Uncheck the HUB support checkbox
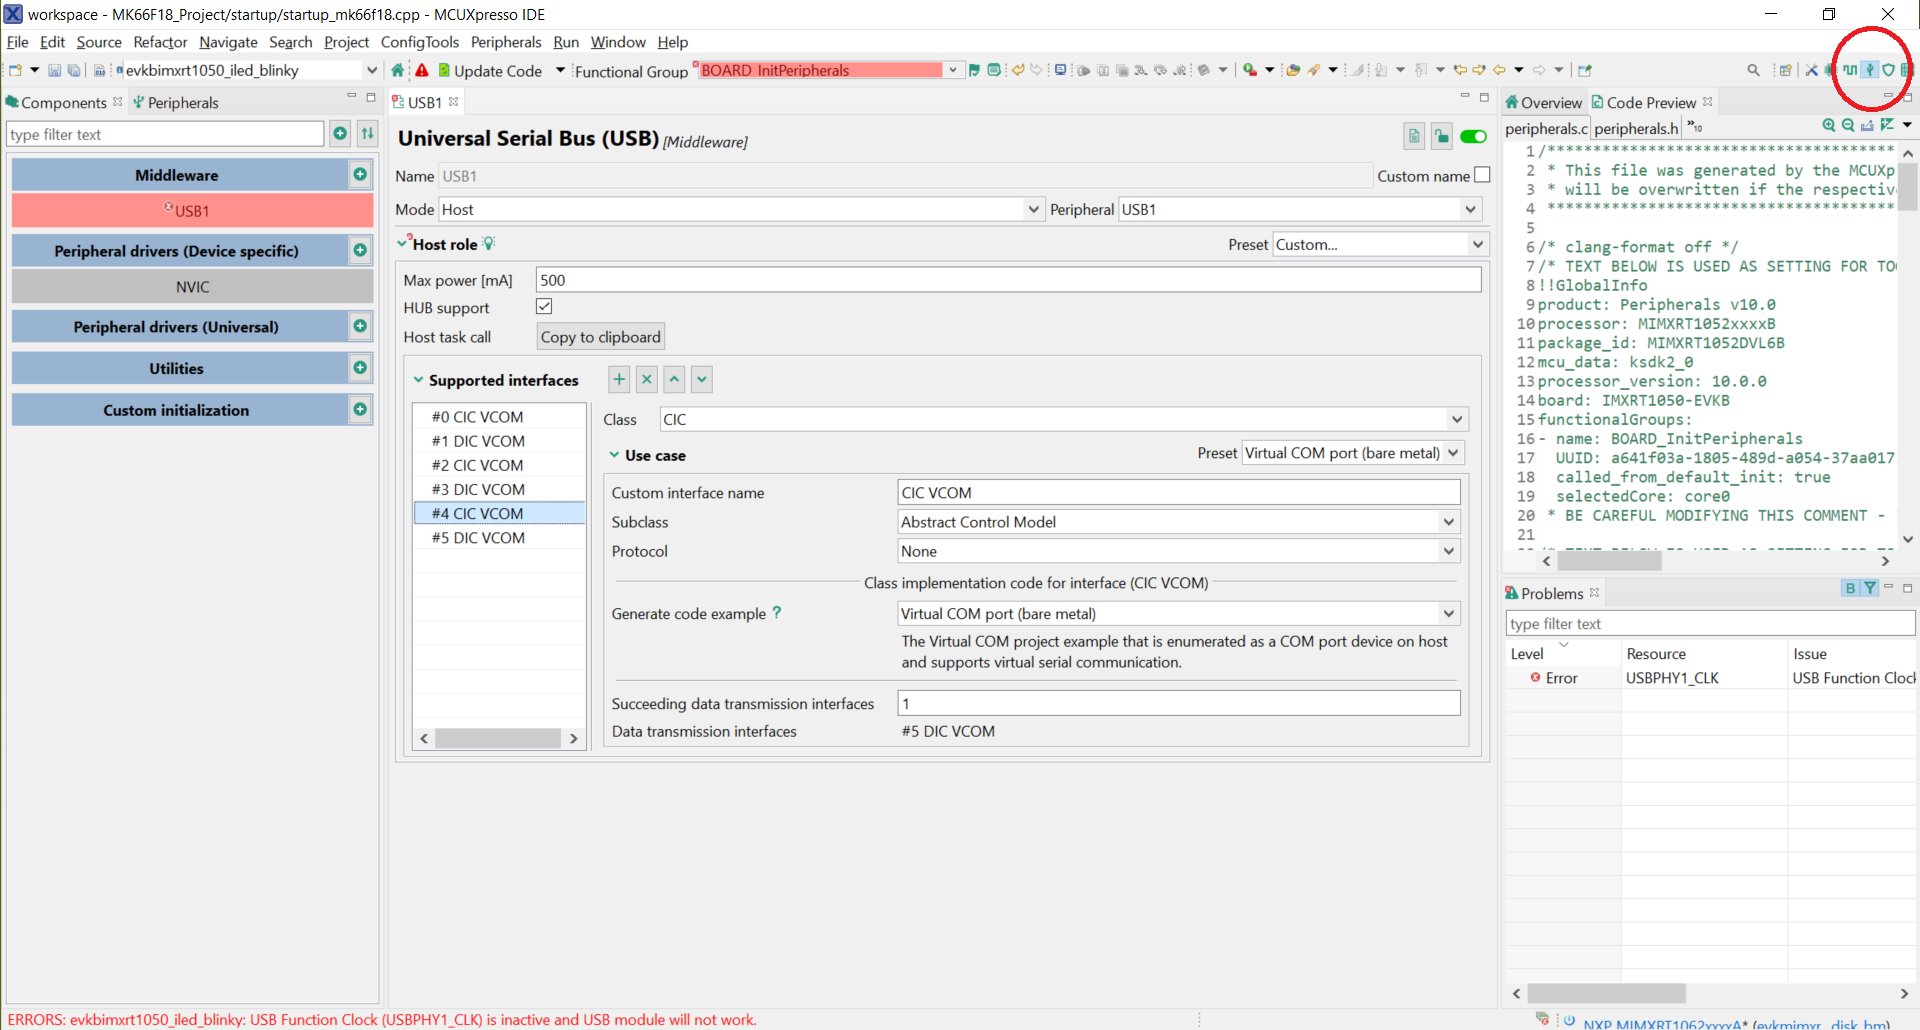The width and height of the screenshot is (1920, 1030). pyautogui.click(x=544, y=306)
